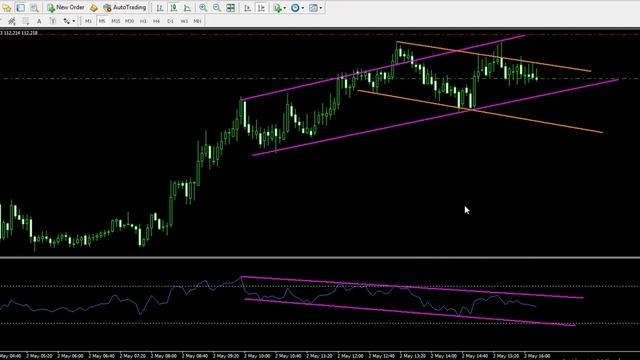The height and width of the screenshot is (360, 640).
Task: Switch chart to line chart mode
Action: 187,7
